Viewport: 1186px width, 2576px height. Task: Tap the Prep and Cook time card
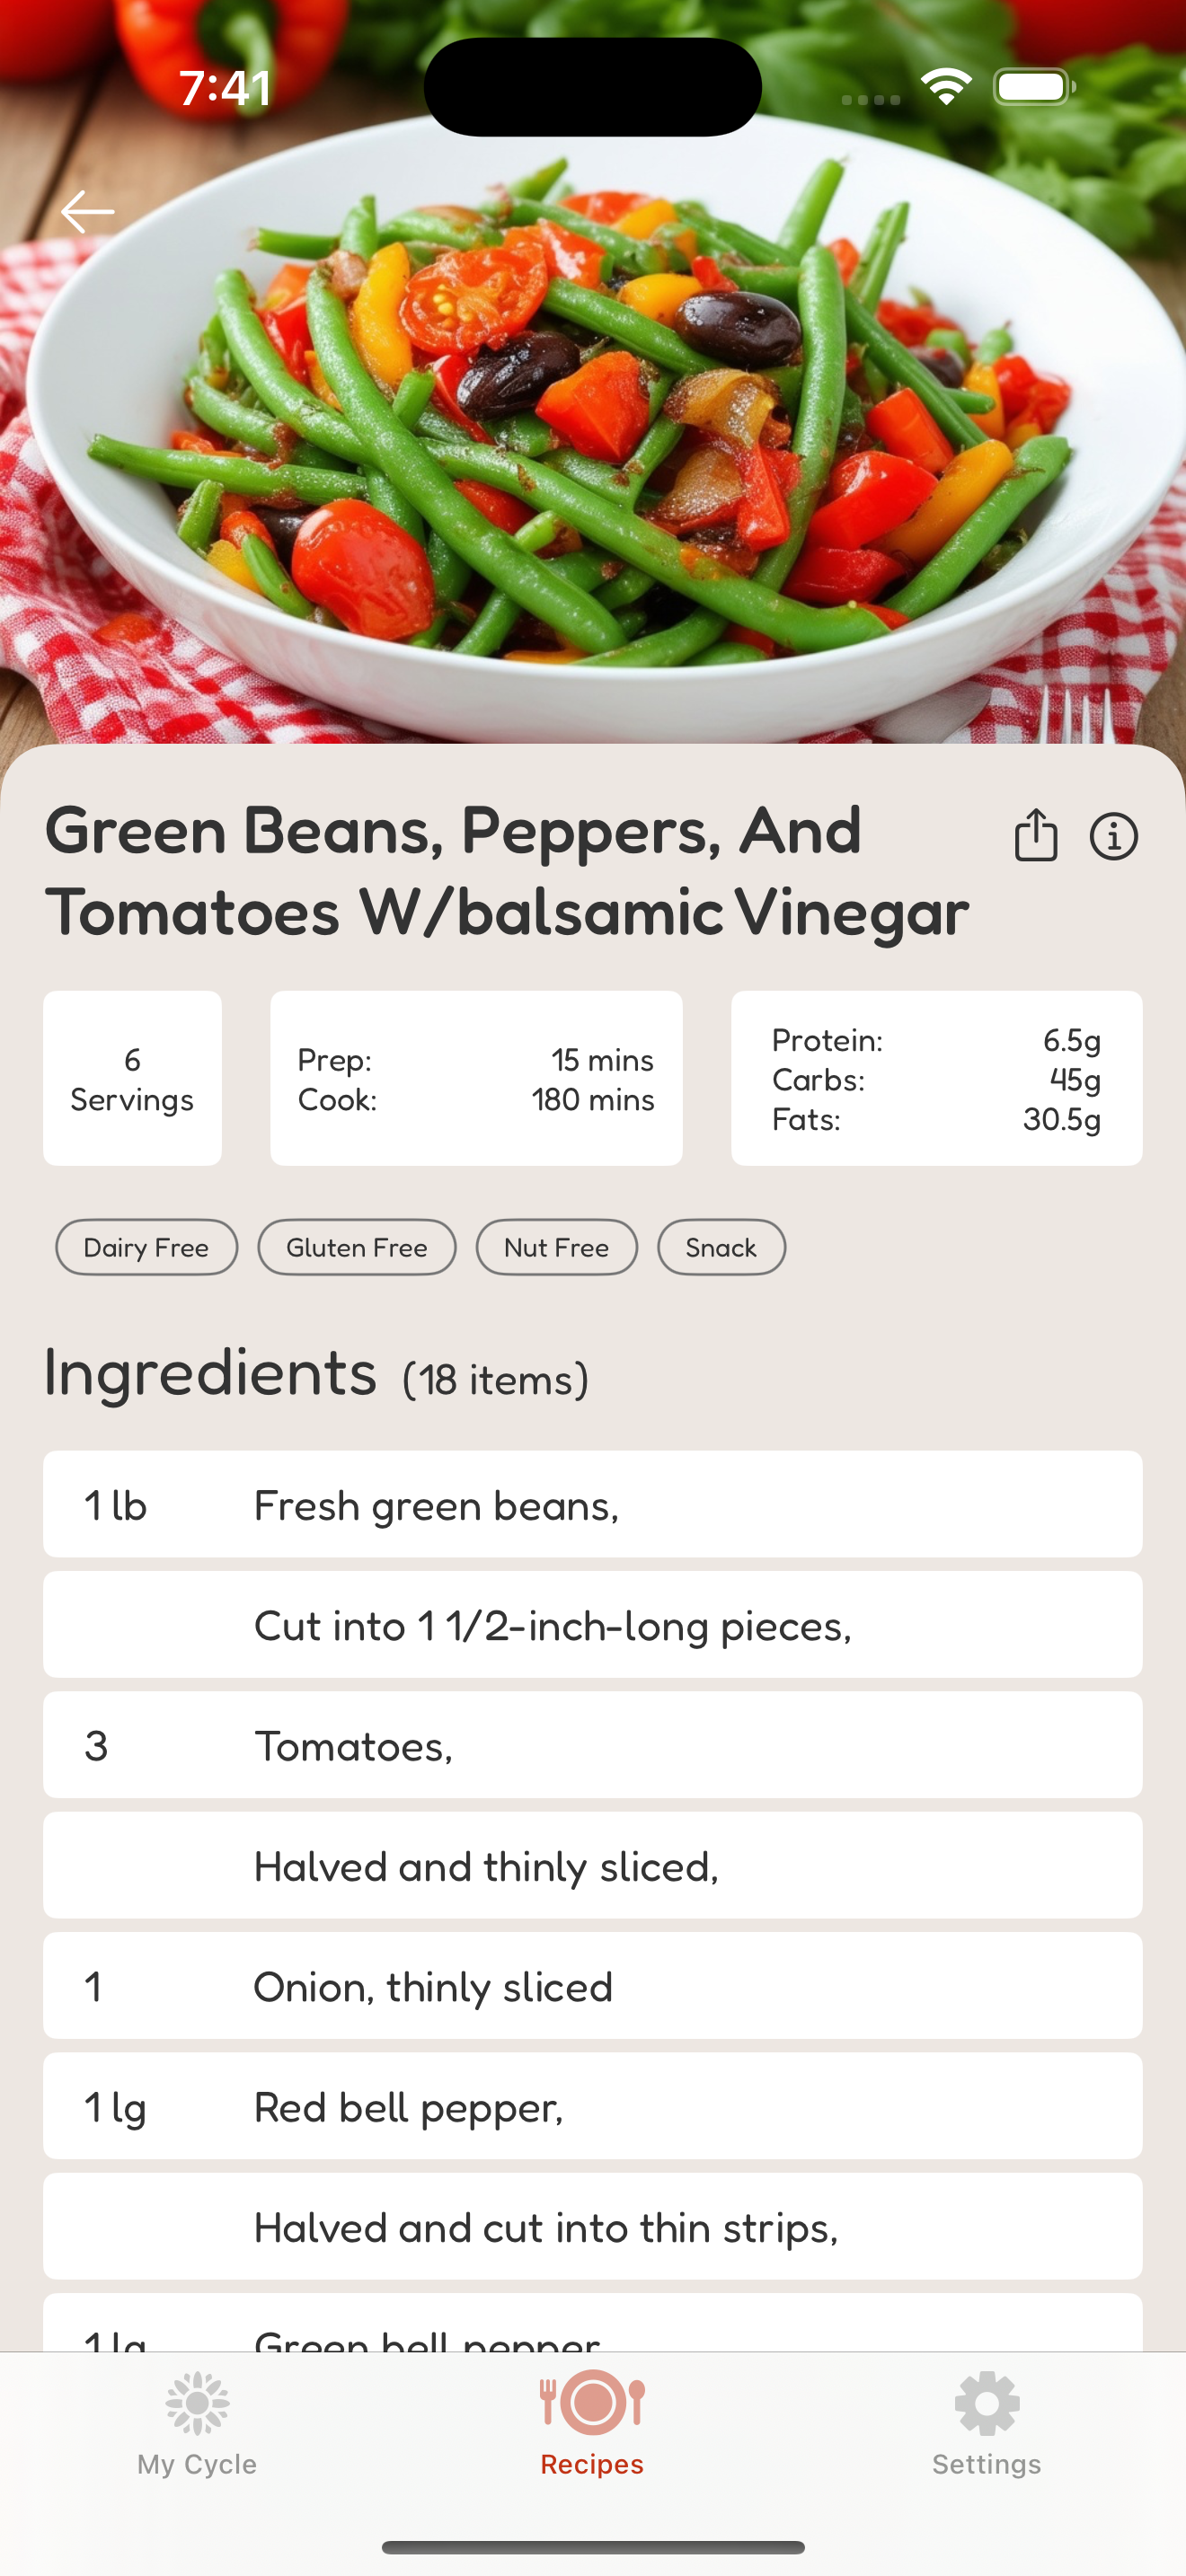click(x=476, y=1078)
